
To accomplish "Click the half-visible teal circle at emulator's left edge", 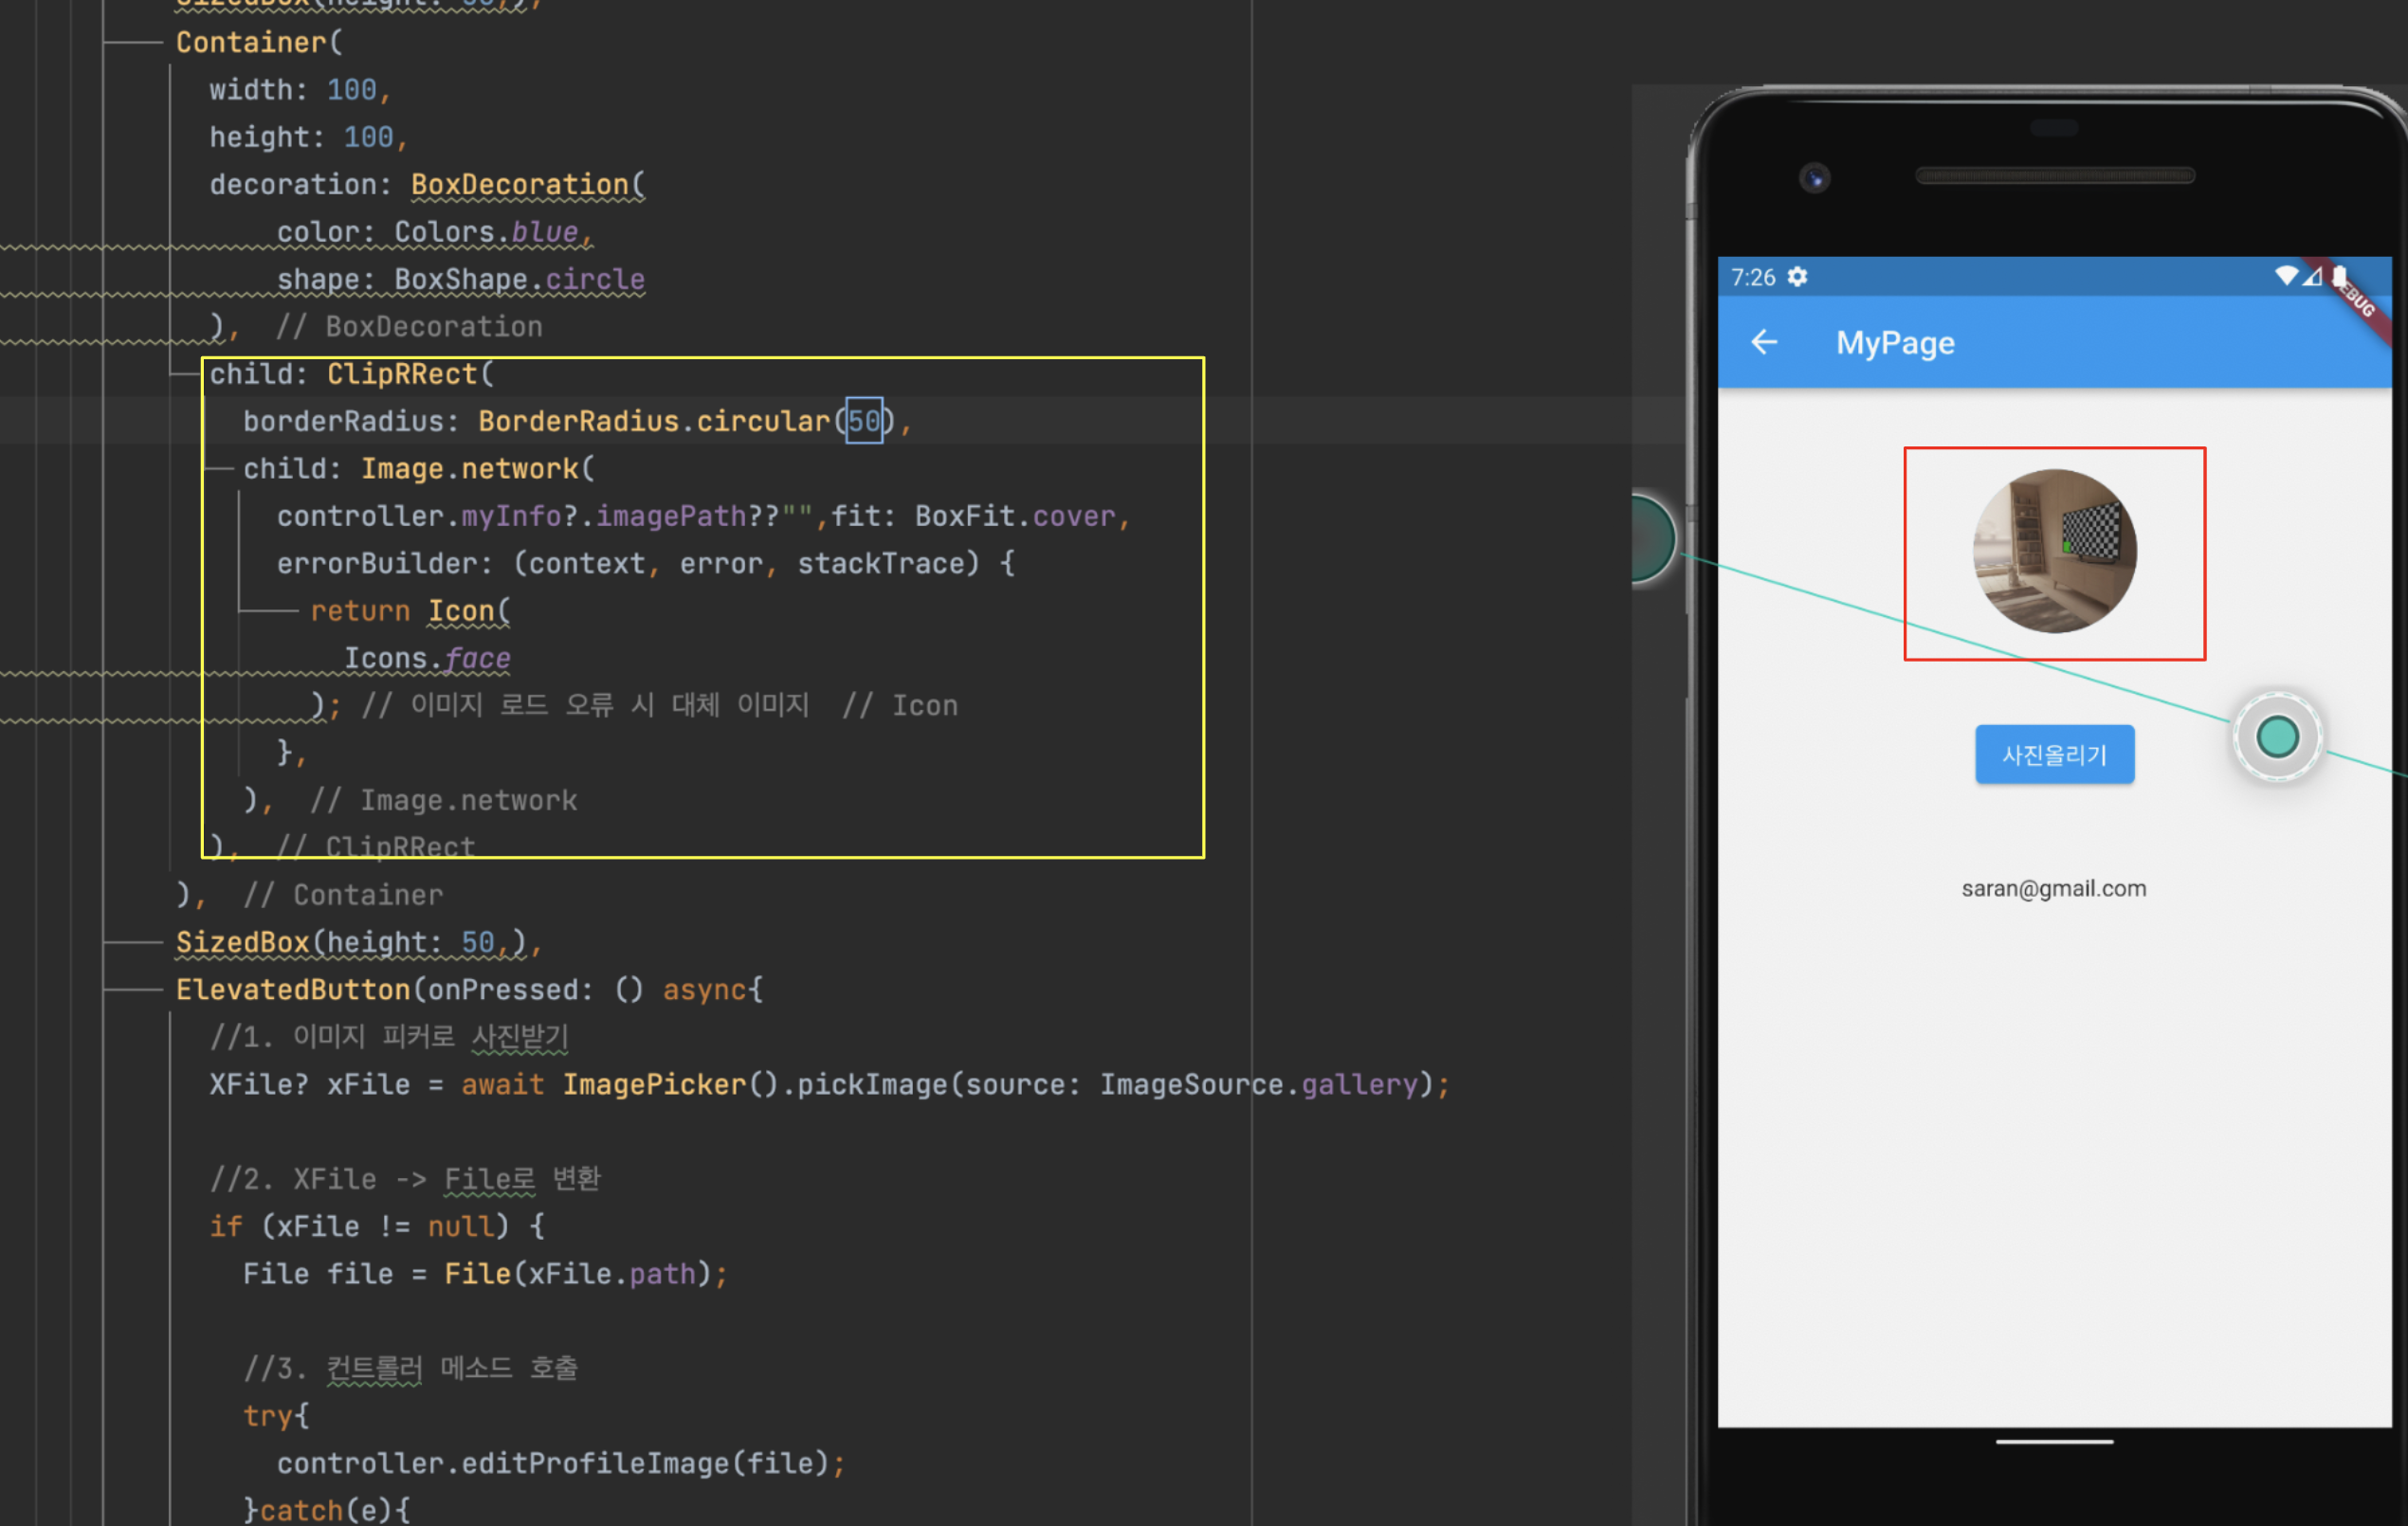I will [1652, 539].
